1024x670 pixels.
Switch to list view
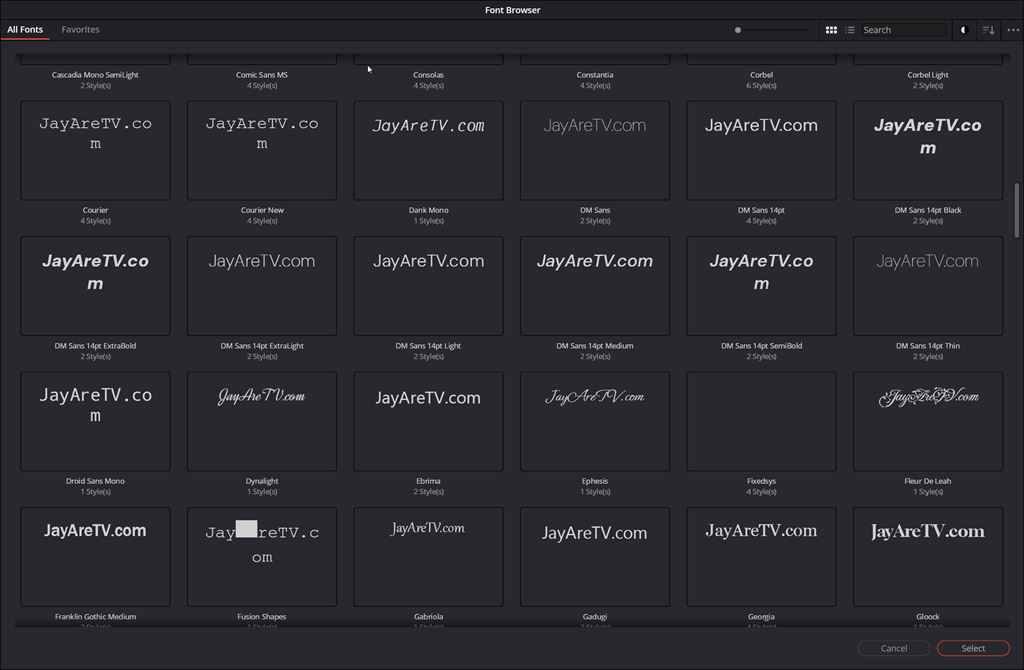click(x=850, y=30)
